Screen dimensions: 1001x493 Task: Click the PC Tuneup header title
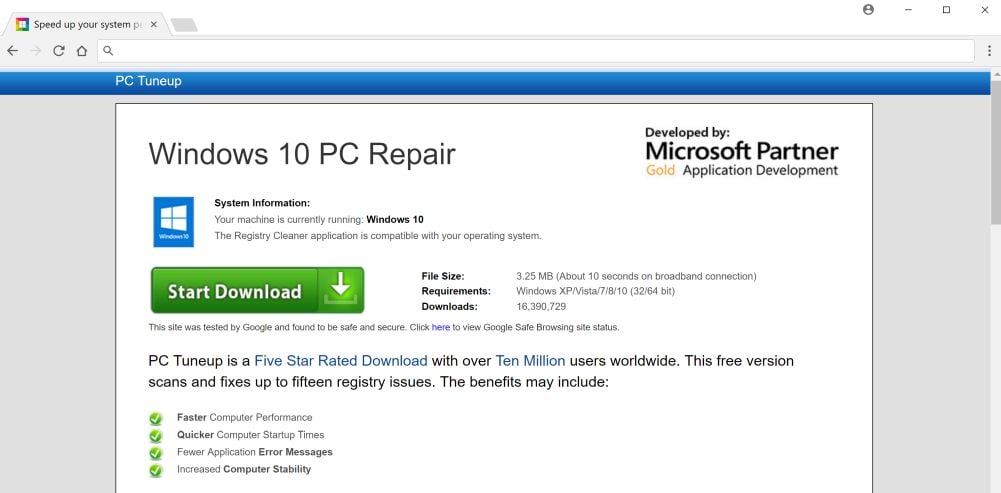pyautogui.click(x=148, y=81)
